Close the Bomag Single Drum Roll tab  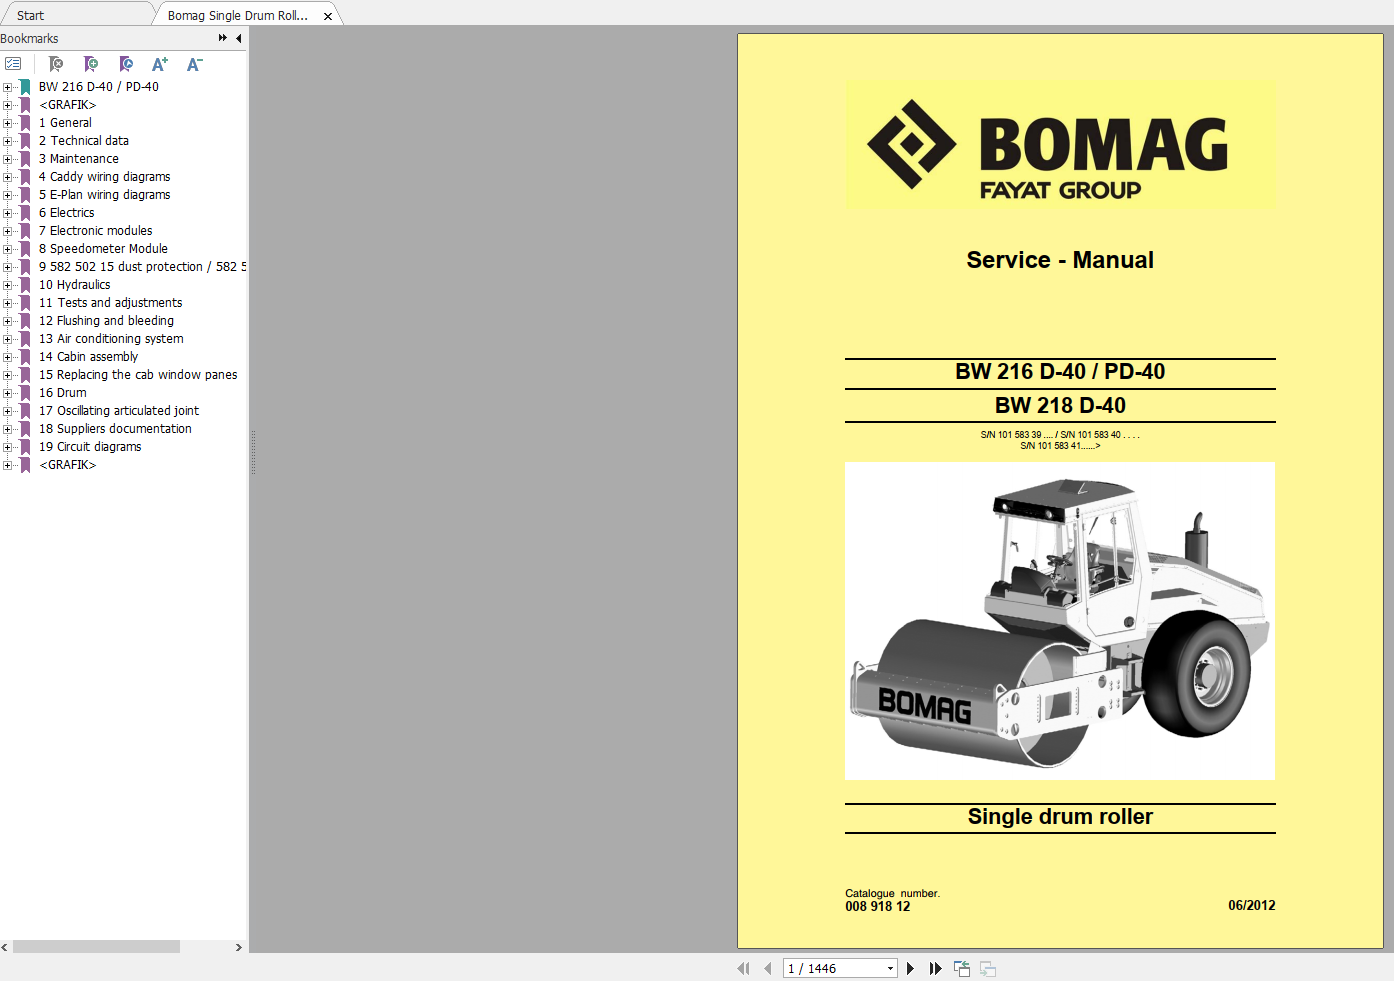pyautogui.click(x=328, y=16)
